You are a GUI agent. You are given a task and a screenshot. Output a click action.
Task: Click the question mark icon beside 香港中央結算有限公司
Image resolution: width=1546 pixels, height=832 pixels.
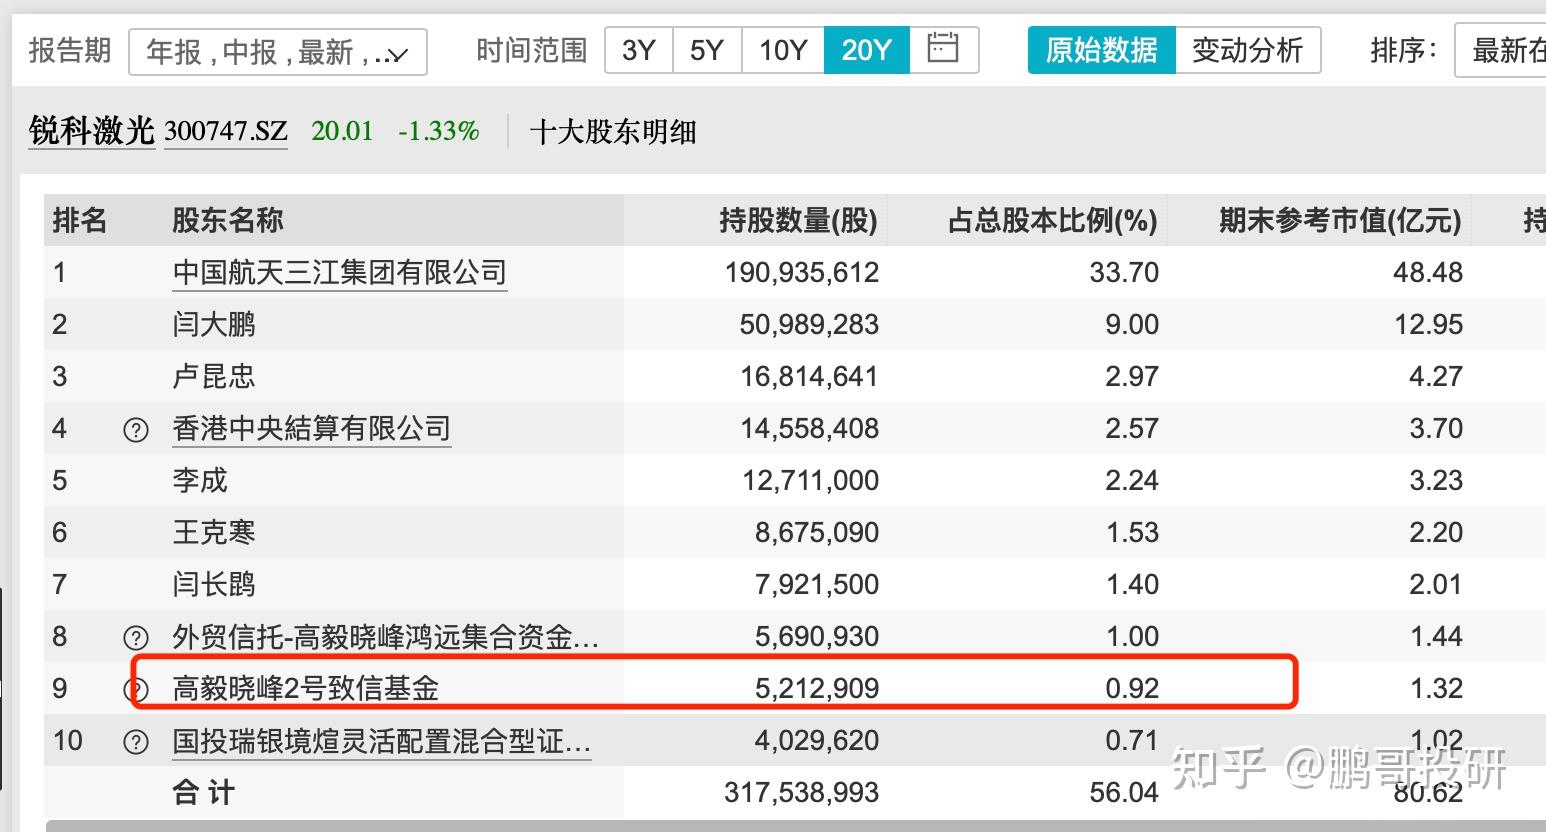pyautogui.click(x=135, y=430)
